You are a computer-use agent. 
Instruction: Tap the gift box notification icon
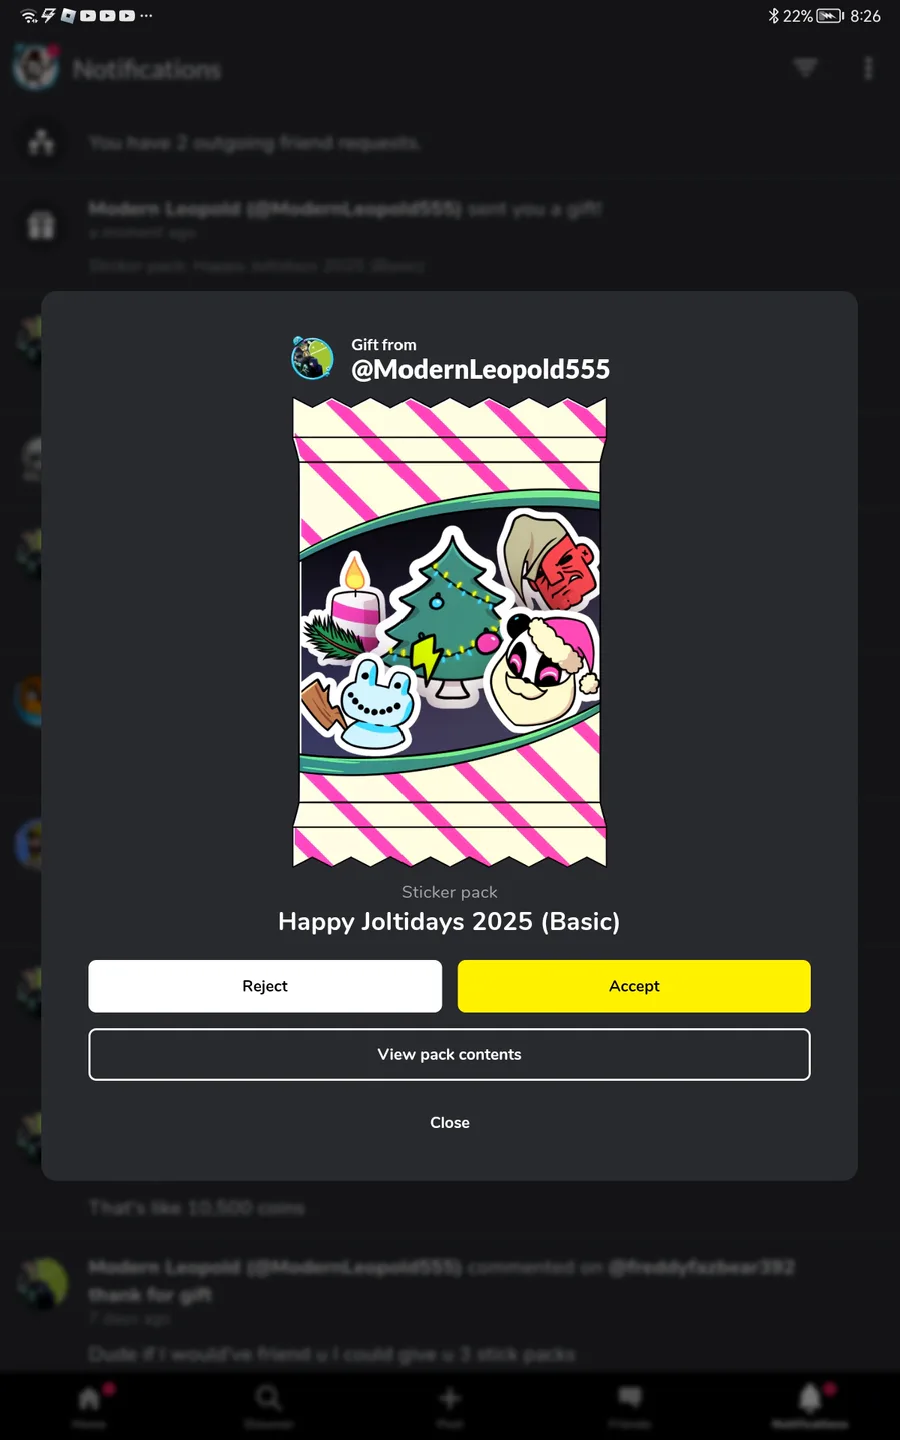pos(41,225)
